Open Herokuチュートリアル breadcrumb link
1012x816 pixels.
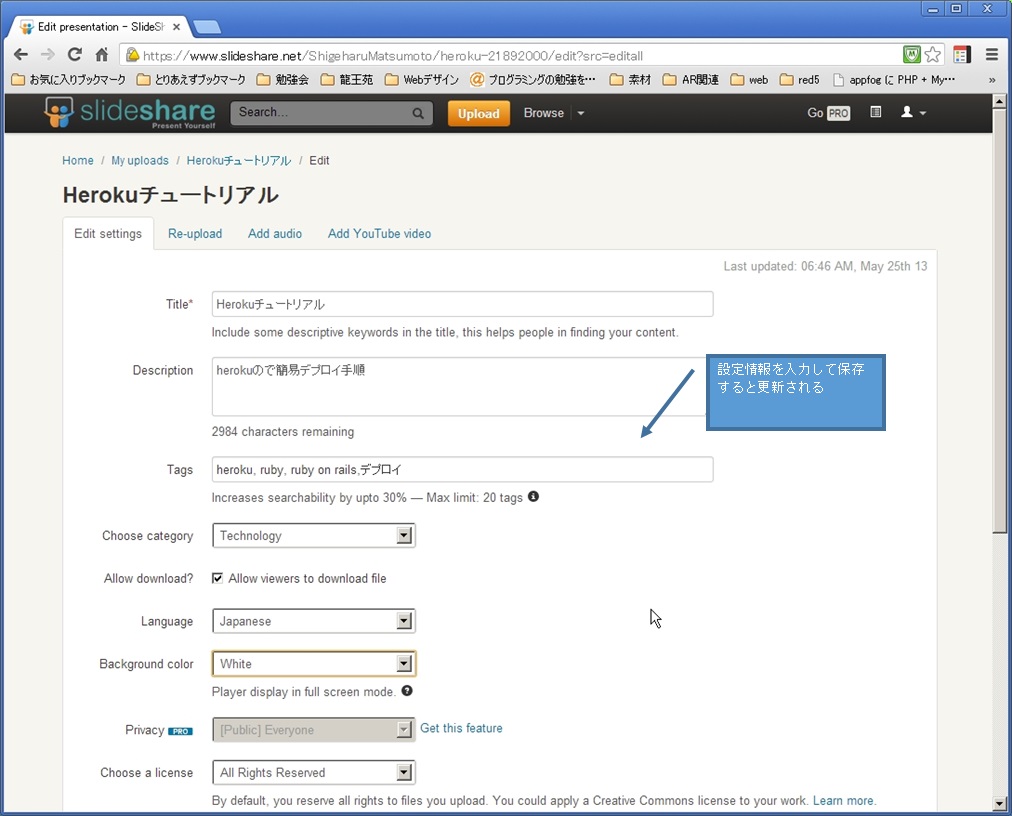pyautogui.click(x=239, y=160)
